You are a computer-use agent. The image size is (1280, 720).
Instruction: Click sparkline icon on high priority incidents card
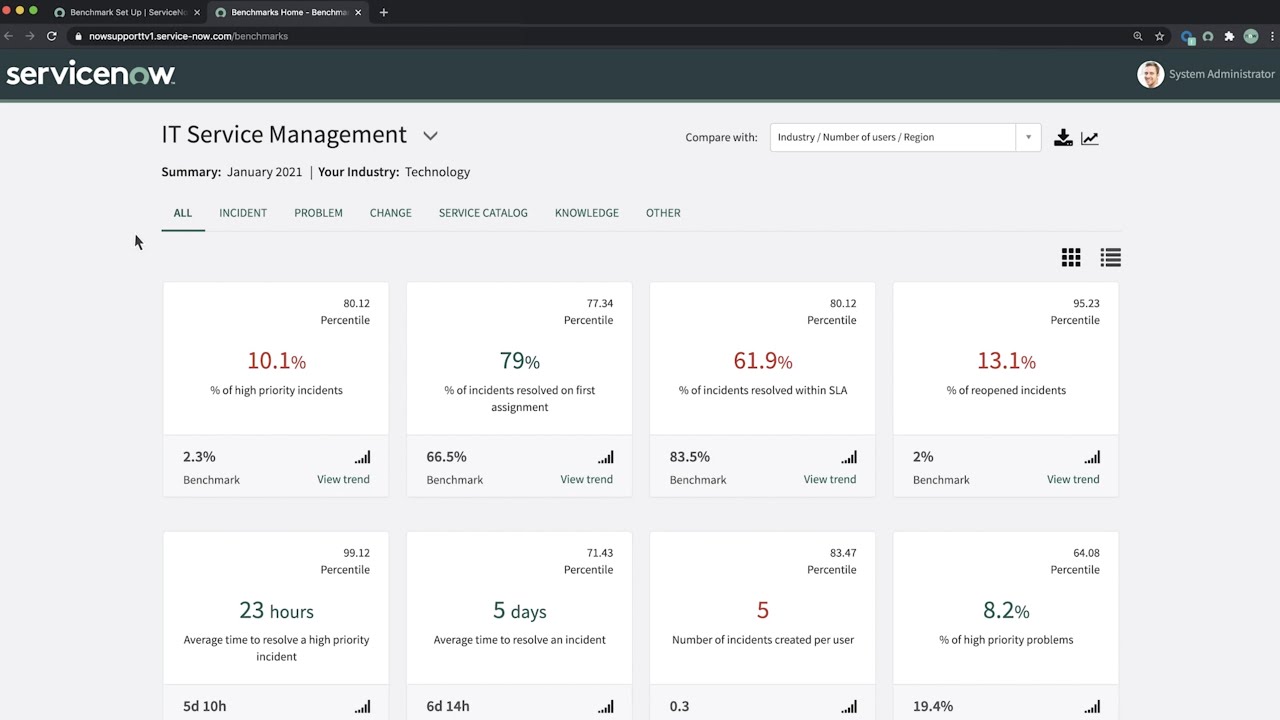tap(362, 457)
